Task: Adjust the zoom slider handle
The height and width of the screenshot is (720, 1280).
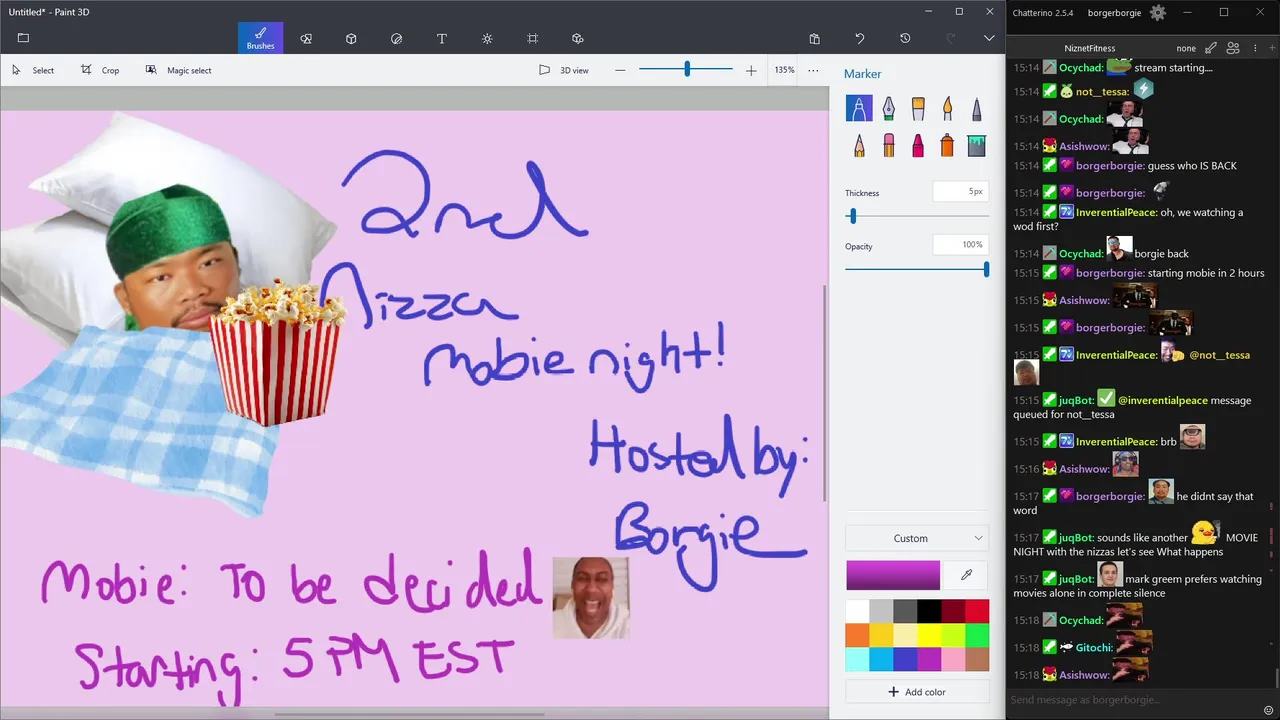Action: coord(687,69)
